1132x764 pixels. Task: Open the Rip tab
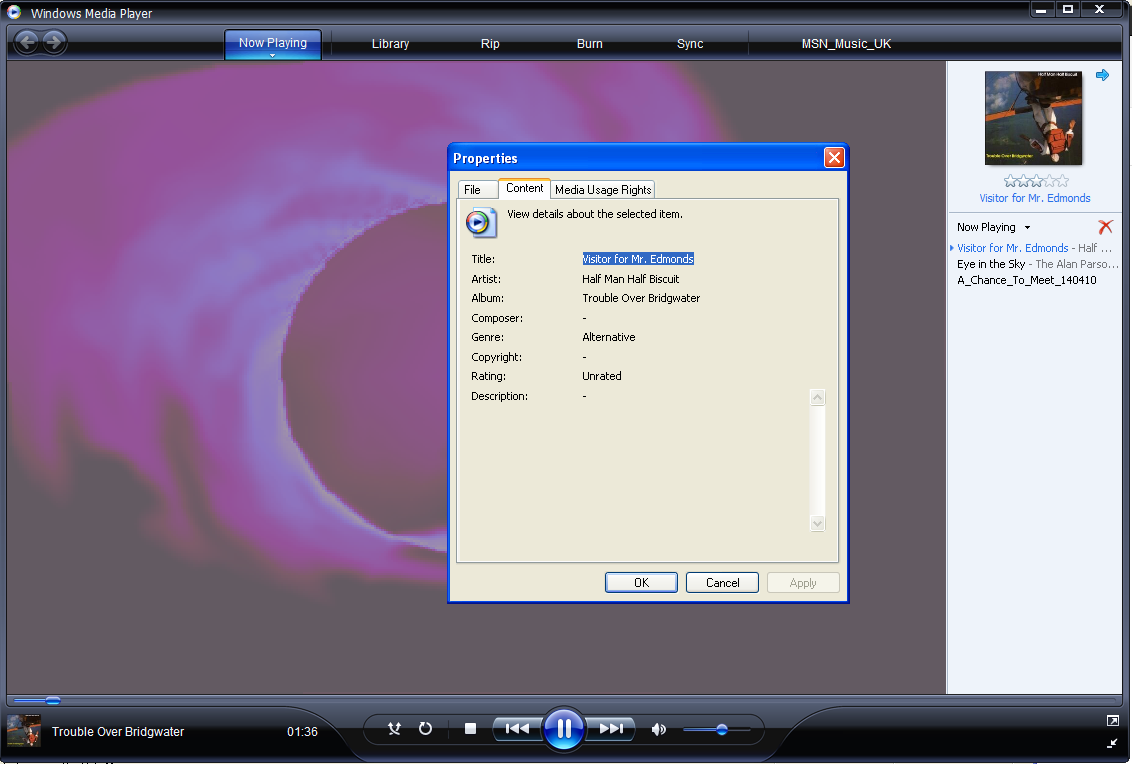pos(490,43)
